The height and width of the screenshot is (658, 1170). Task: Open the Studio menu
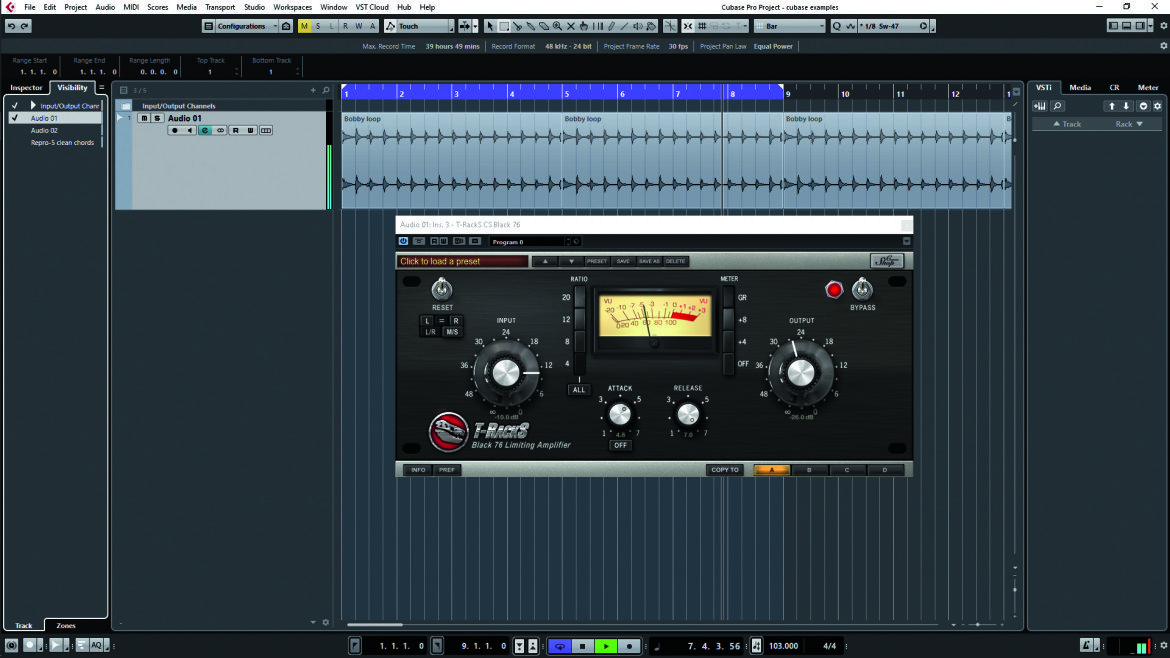point(254,7)
